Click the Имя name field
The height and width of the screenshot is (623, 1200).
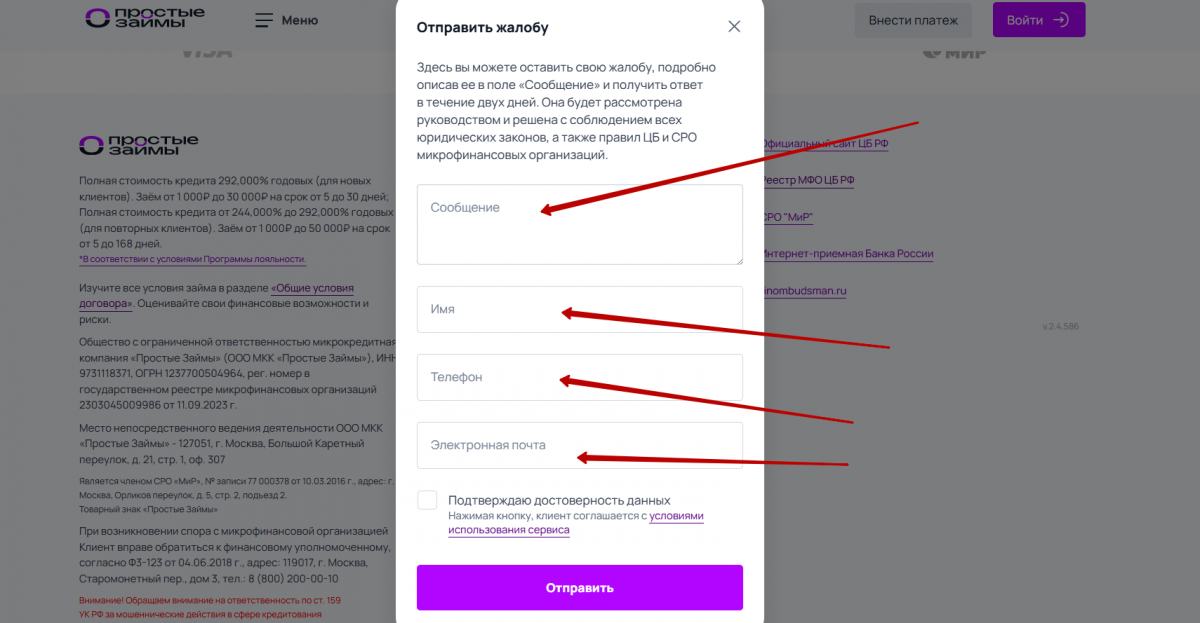tap(579, 309)
